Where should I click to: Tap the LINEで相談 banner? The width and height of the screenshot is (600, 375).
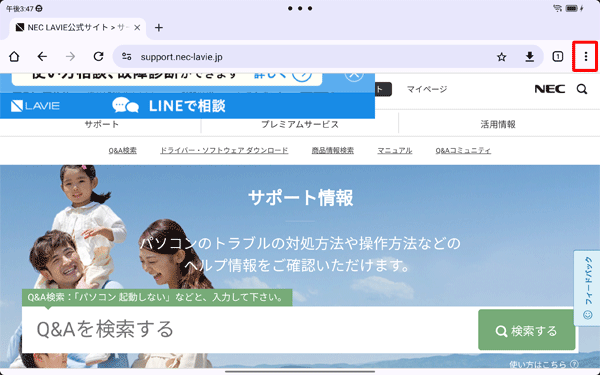[x=187, y=106]
